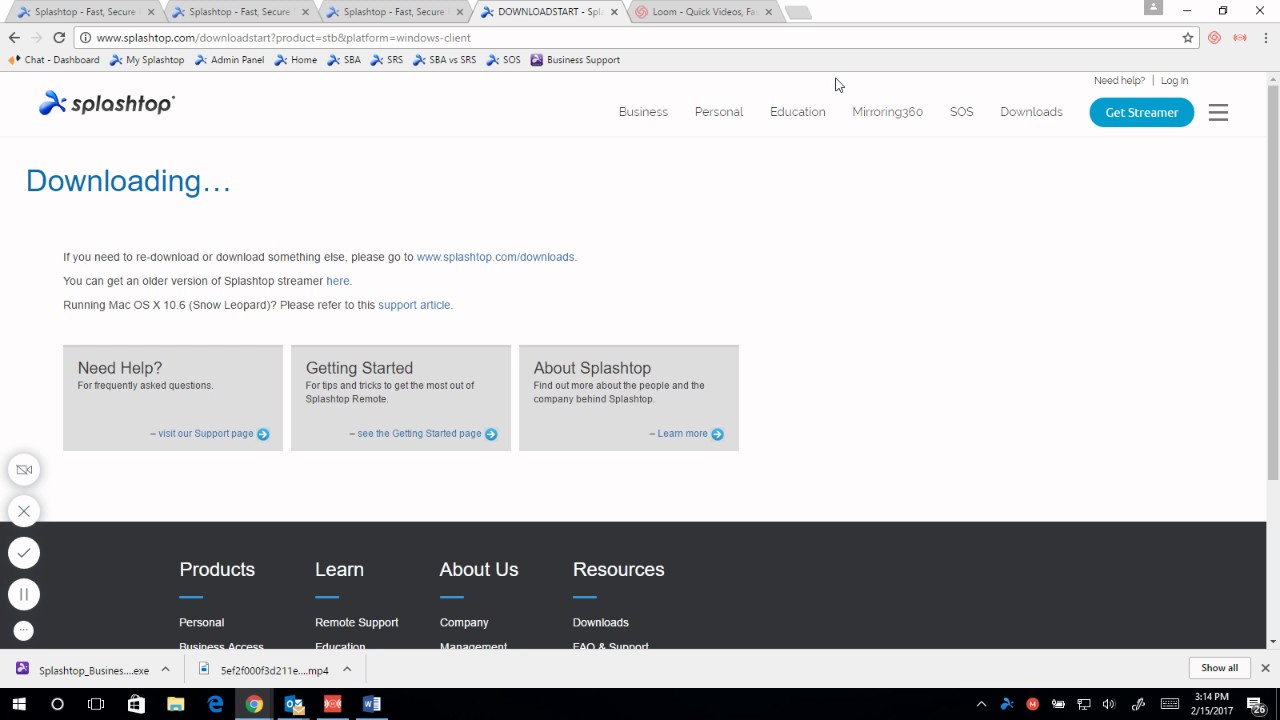
Task: Open the Personal menu item
Action: click(x=719, y=112)
